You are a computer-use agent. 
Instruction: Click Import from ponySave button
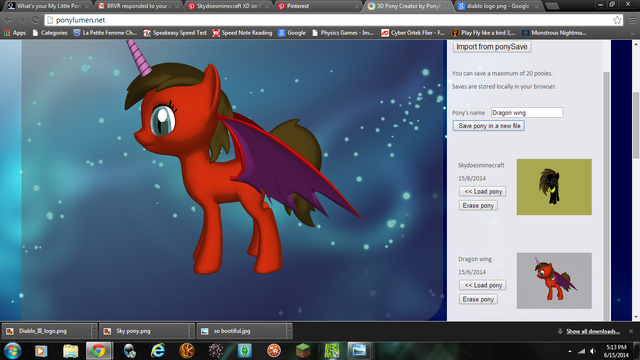pos(492,47)
